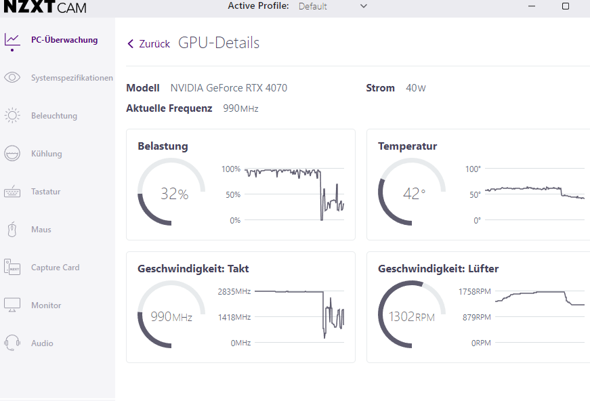Click the NVIDIA GeForce RTX 4070 model text
Viewport: 590px width, 401px height.
pyautogui.click(x=229, y=88)
